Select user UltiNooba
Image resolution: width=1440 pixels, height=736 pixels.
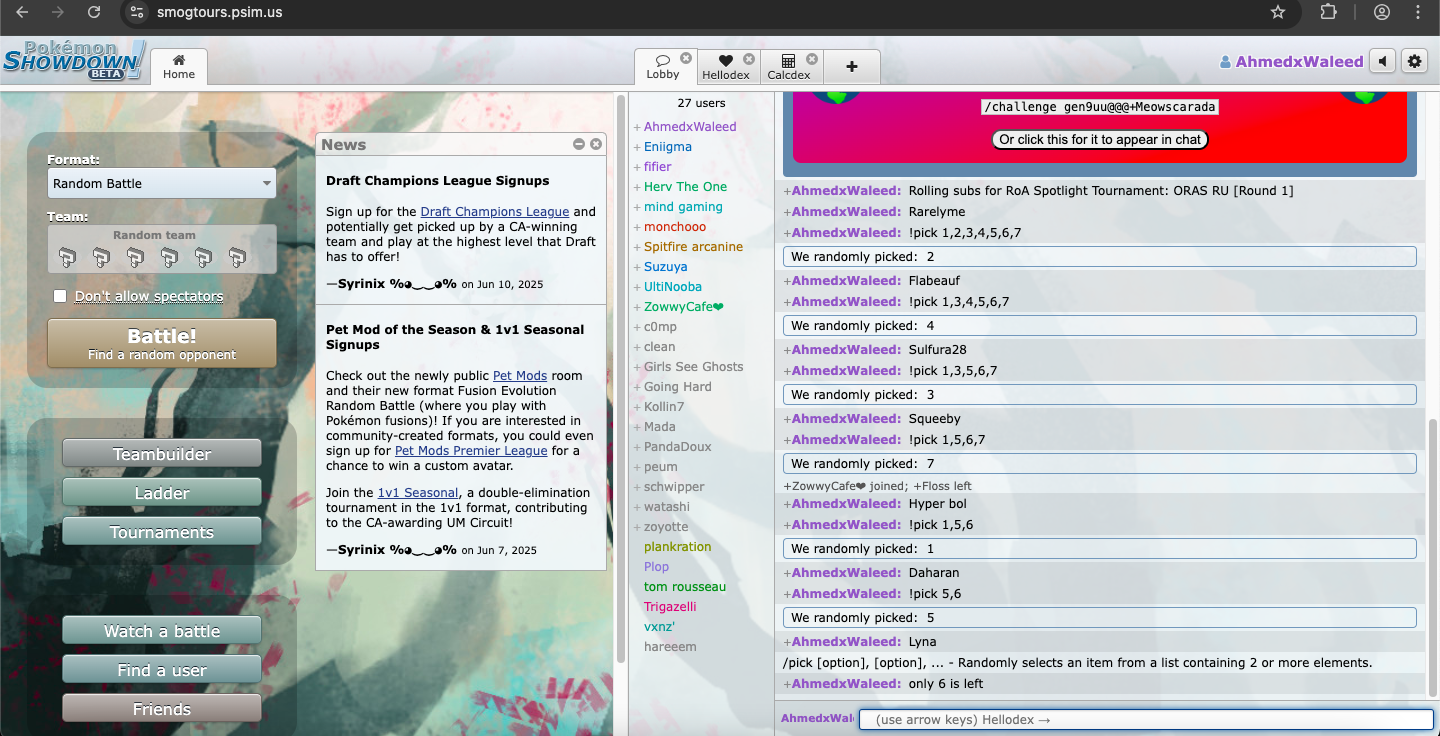click(673, 287)
